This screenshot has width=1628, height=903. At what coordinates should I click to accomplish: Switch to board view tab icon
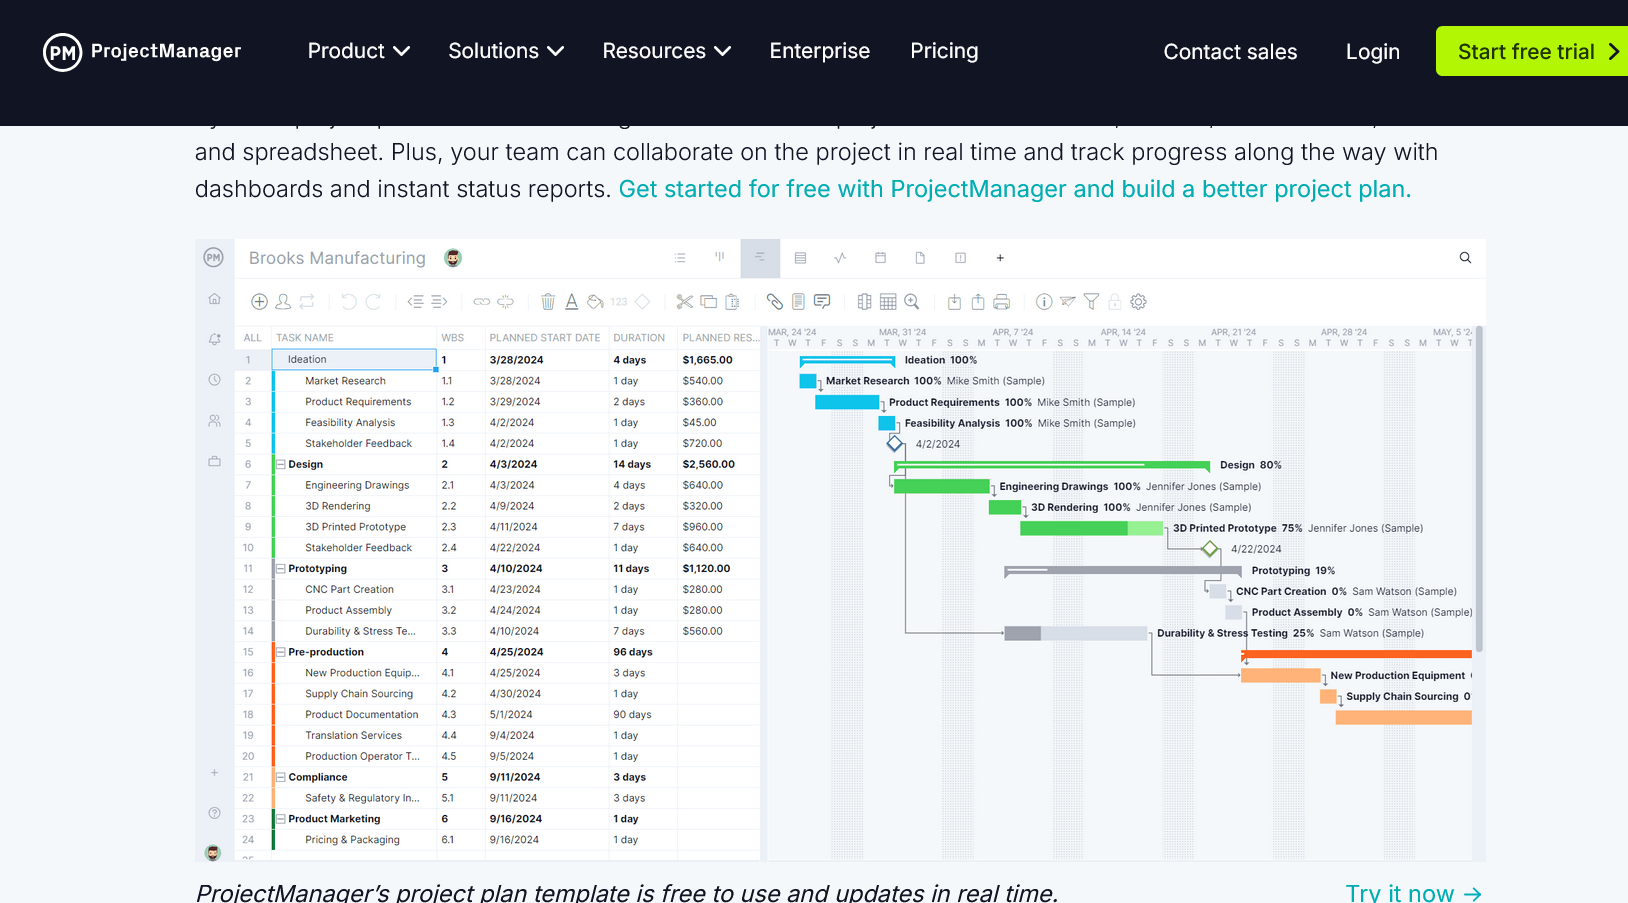(x=720, y=258)
